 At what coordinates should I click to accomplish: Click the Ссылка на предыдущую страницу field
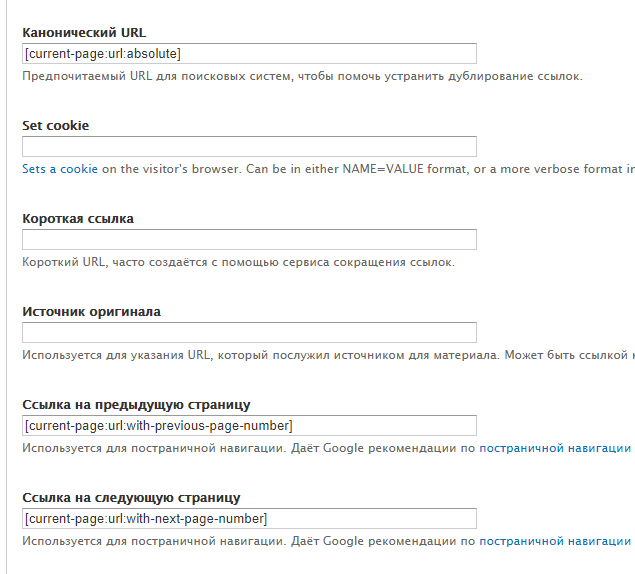pyautogui.click(x=249, y=426)
